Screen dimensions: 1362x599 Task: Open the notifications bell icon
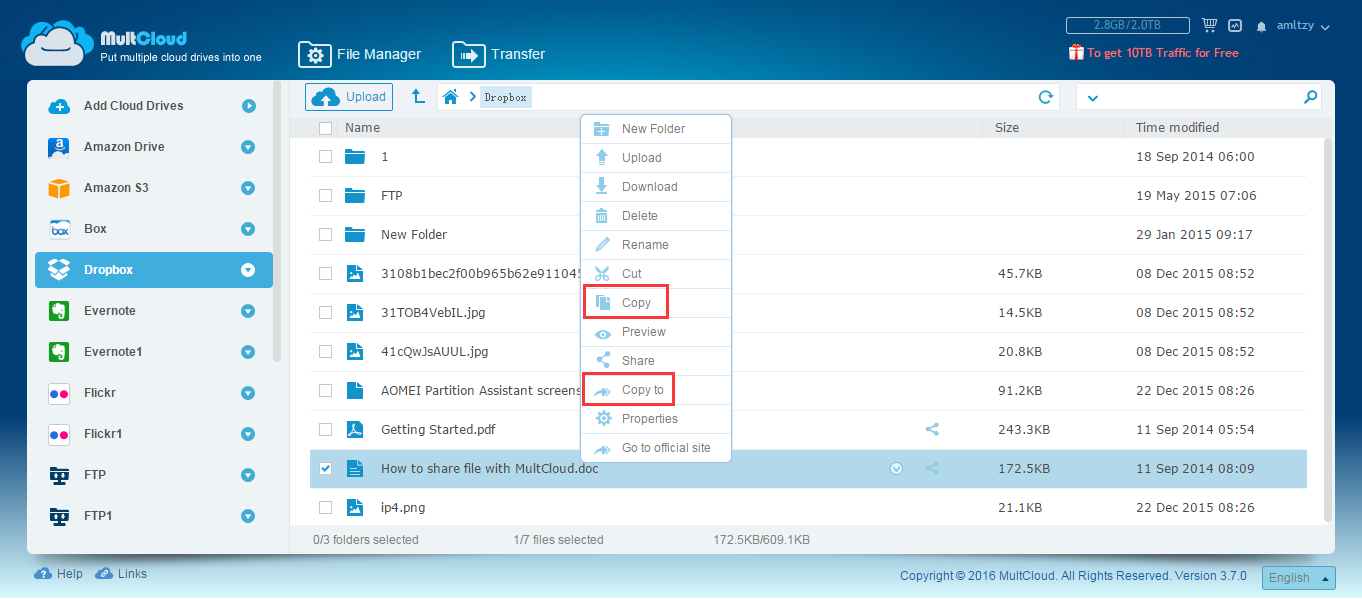tap(1262, 26)
